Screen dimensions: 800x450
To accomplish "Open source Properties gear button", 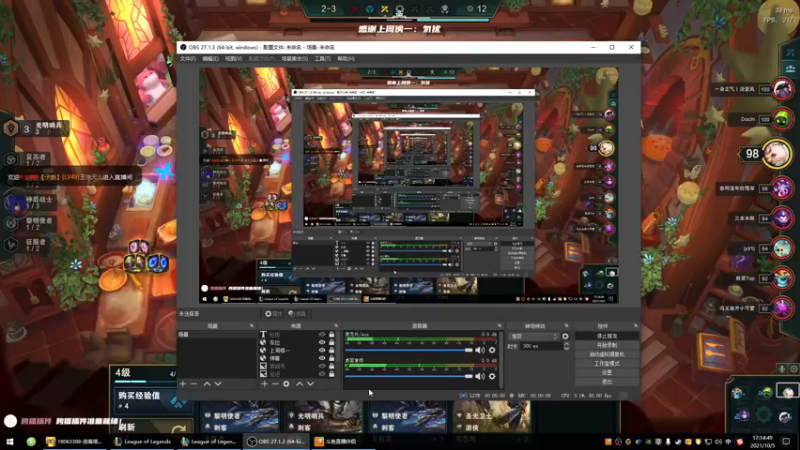I will (x=273, y=314).
